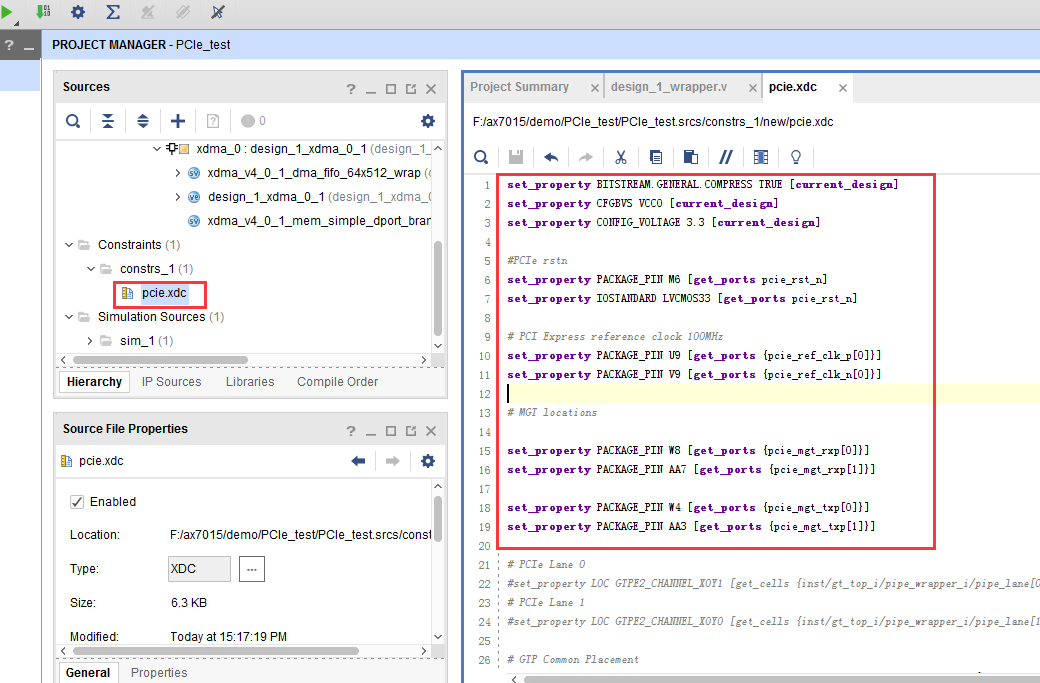Screen dimensions: 1040x683
Task: Run synthesis with the green play icon
Action: [7, 11]
